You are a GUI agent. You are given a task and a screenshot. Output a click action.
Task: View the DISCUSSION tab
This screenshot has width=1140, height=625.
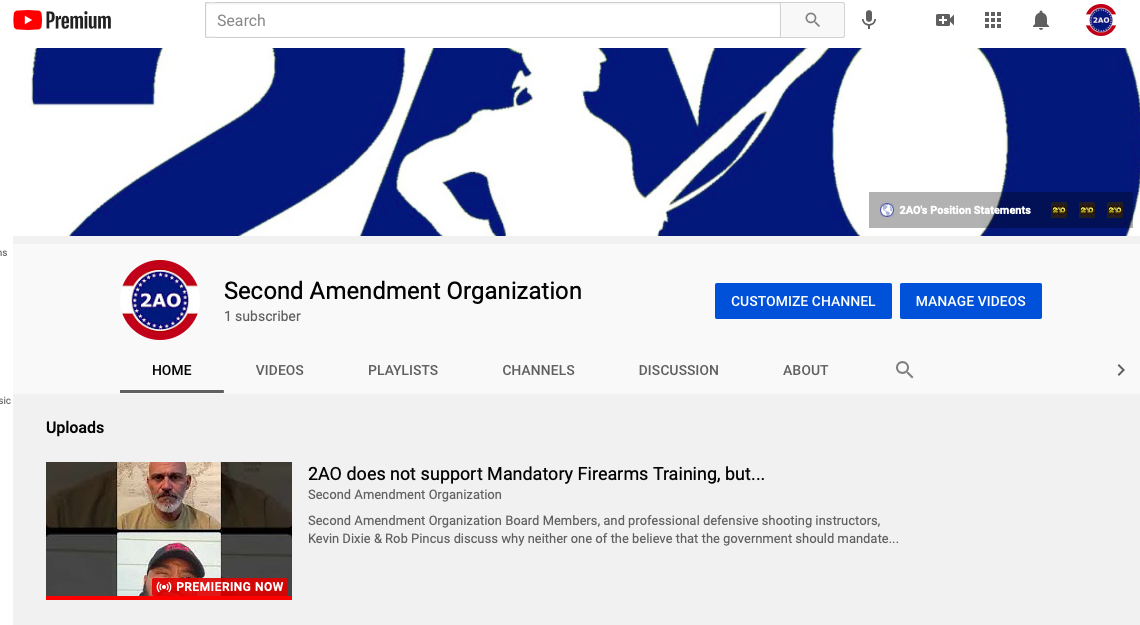pos(678,371)
